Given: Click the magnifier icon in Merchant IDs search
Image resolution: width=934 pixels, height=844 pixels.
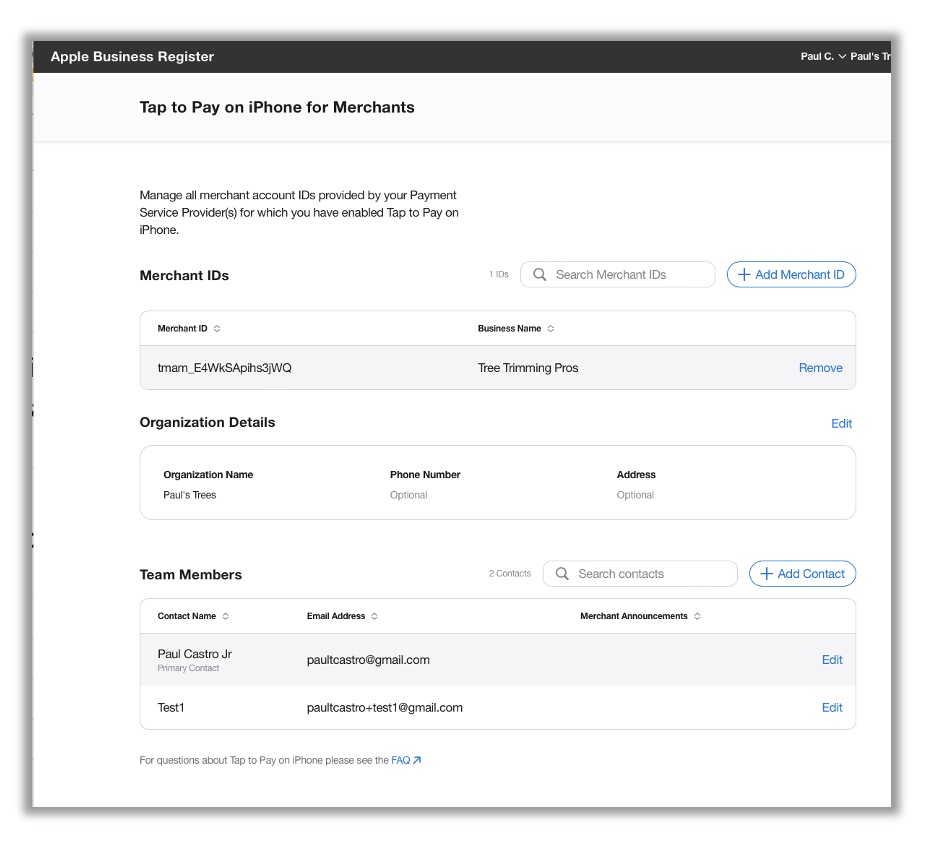Looking at the screenshot, I should click(540, 275).
